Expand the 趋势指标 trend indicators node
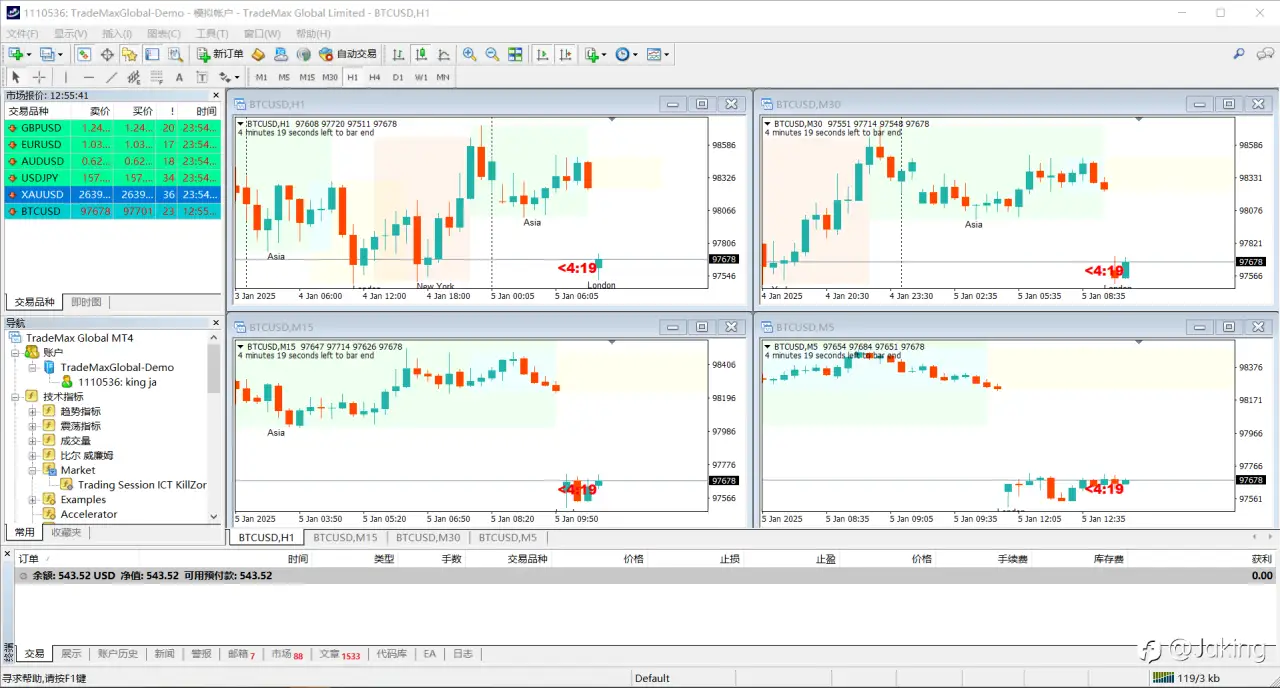Viewport: 1280px width, 688px height. pos(33,411)
